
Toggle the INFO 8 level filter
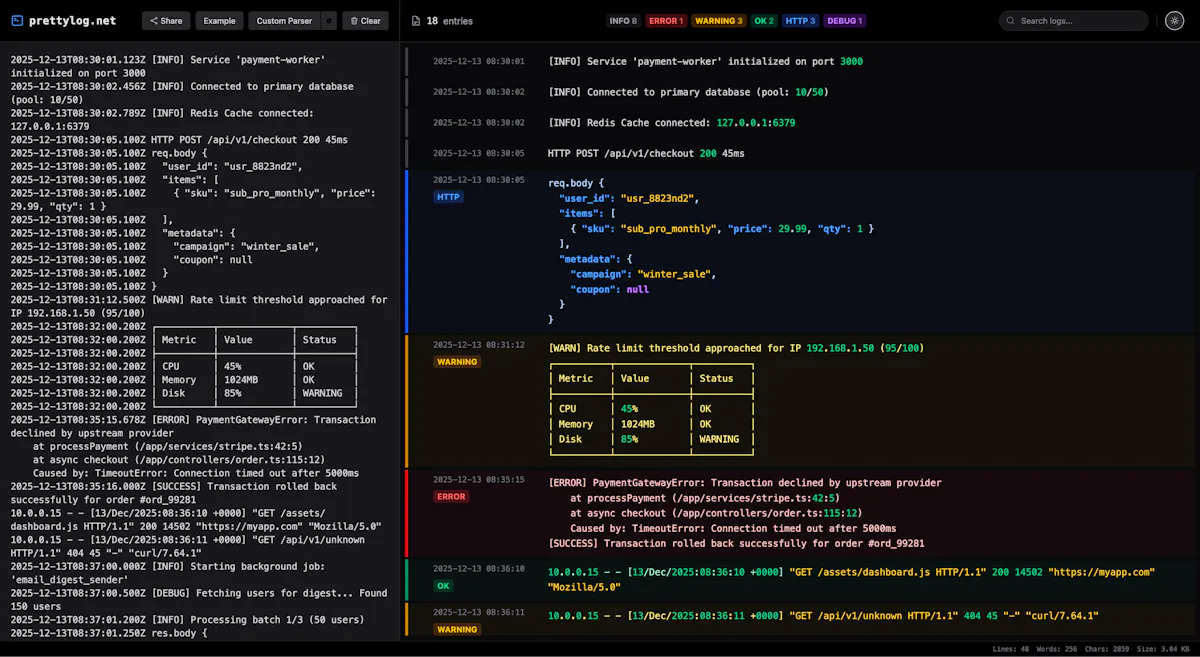[x=623, y=21]
